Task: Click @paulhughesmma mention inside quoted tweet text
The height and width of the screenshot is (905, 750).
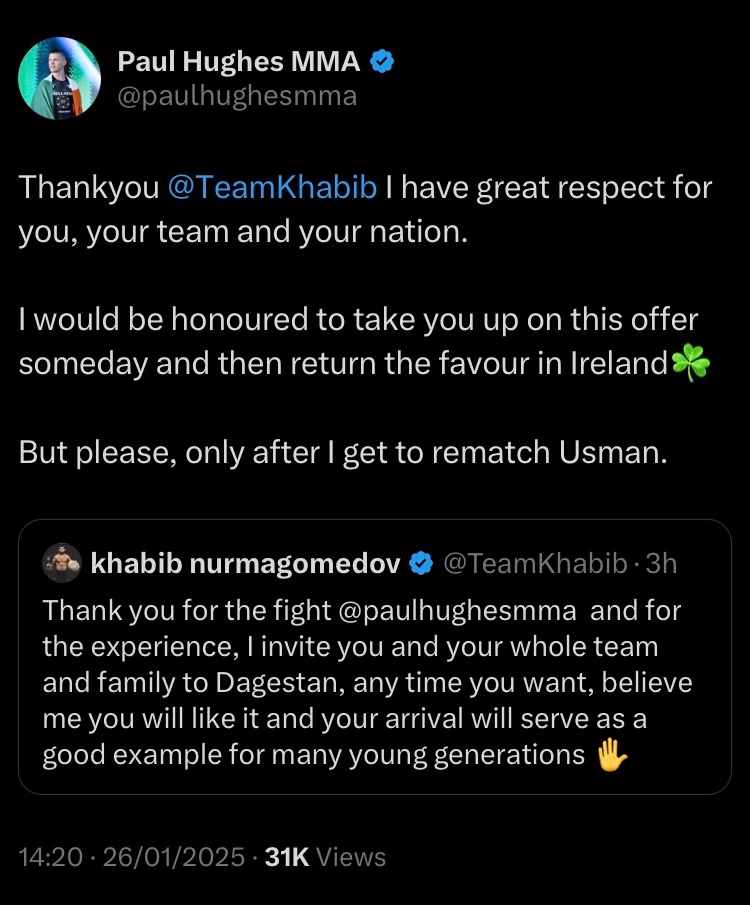Action: click(x=456, y=611)
